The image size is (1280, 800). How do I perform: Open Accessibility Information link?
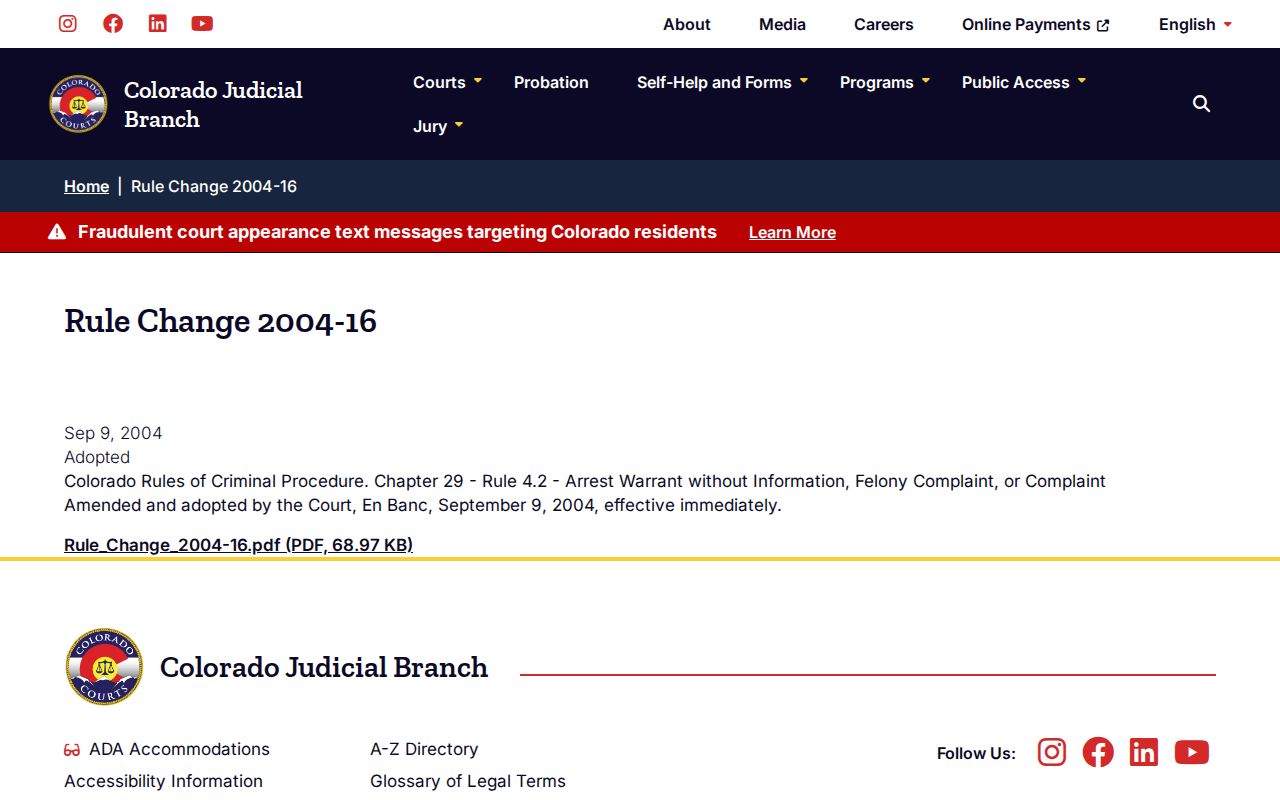(x=163, y=781)
